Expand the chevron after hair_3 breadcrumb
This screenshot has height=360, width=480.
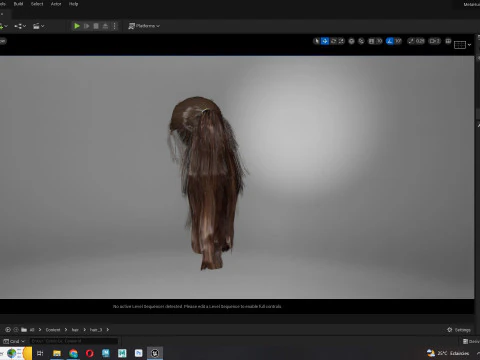tap(108, 330)
